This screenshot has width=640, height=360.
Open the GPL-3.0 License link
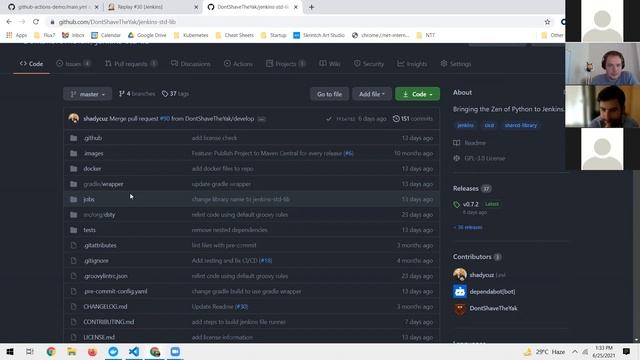(479, 158)
